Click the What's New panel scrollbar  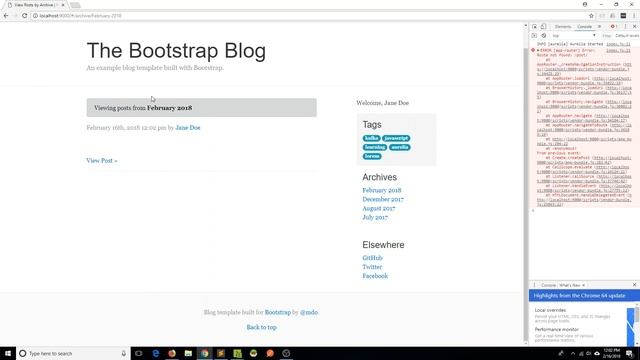[637, 315]
